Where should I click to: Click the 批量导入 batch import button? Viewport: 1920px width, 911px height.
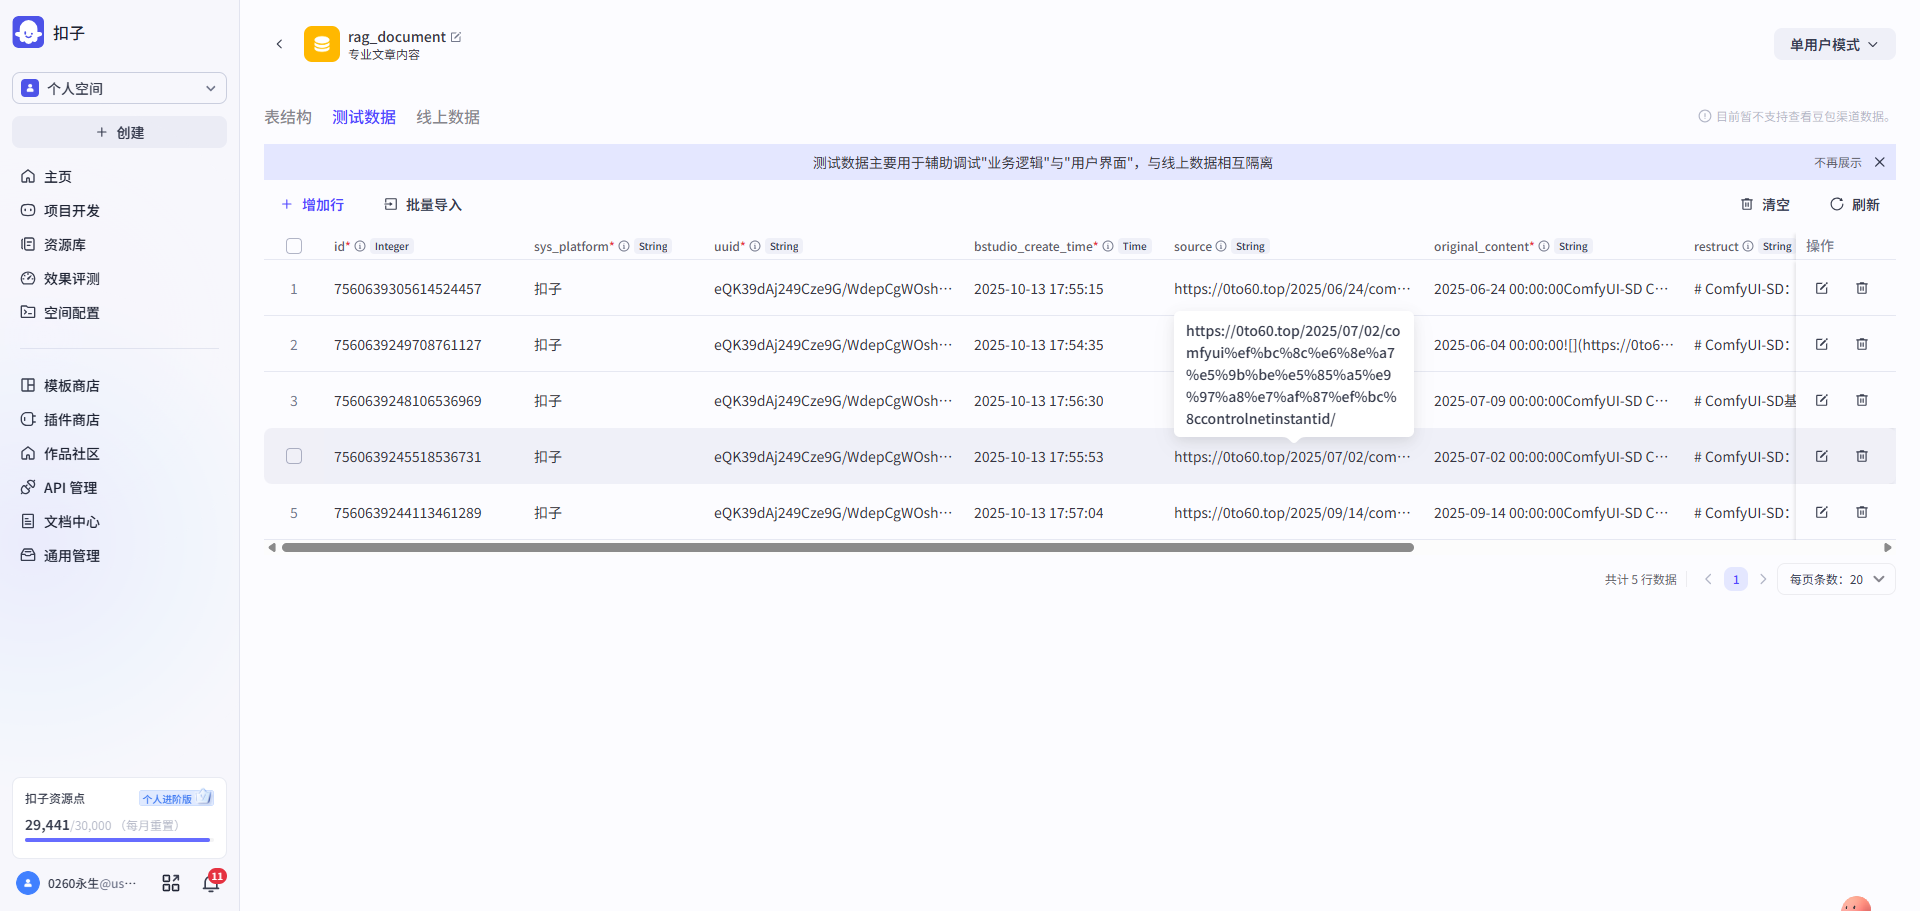click(x=423, y=204)
